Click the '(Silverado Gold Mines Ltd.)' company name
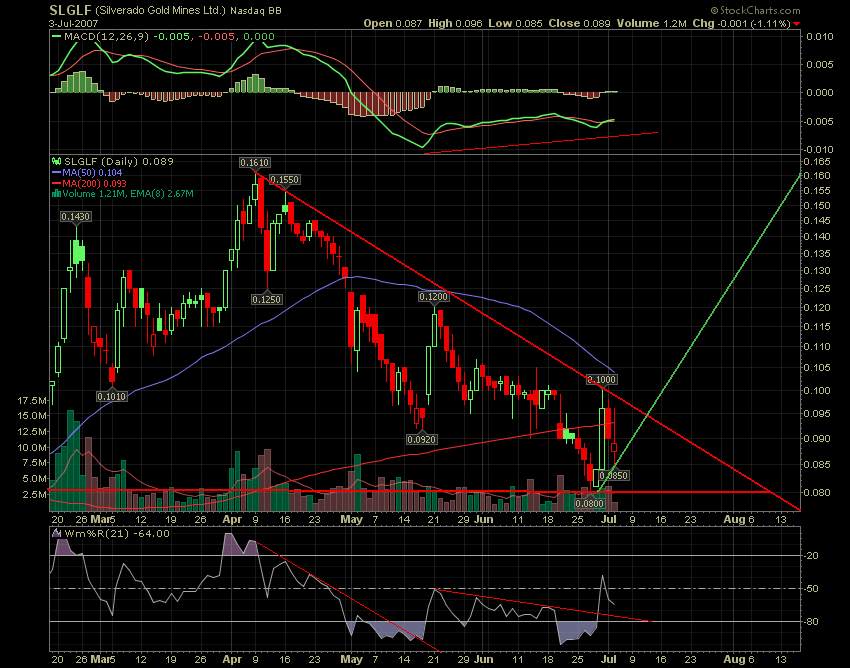The width and height of the screenshot is (850, 668). click(160, 10)
